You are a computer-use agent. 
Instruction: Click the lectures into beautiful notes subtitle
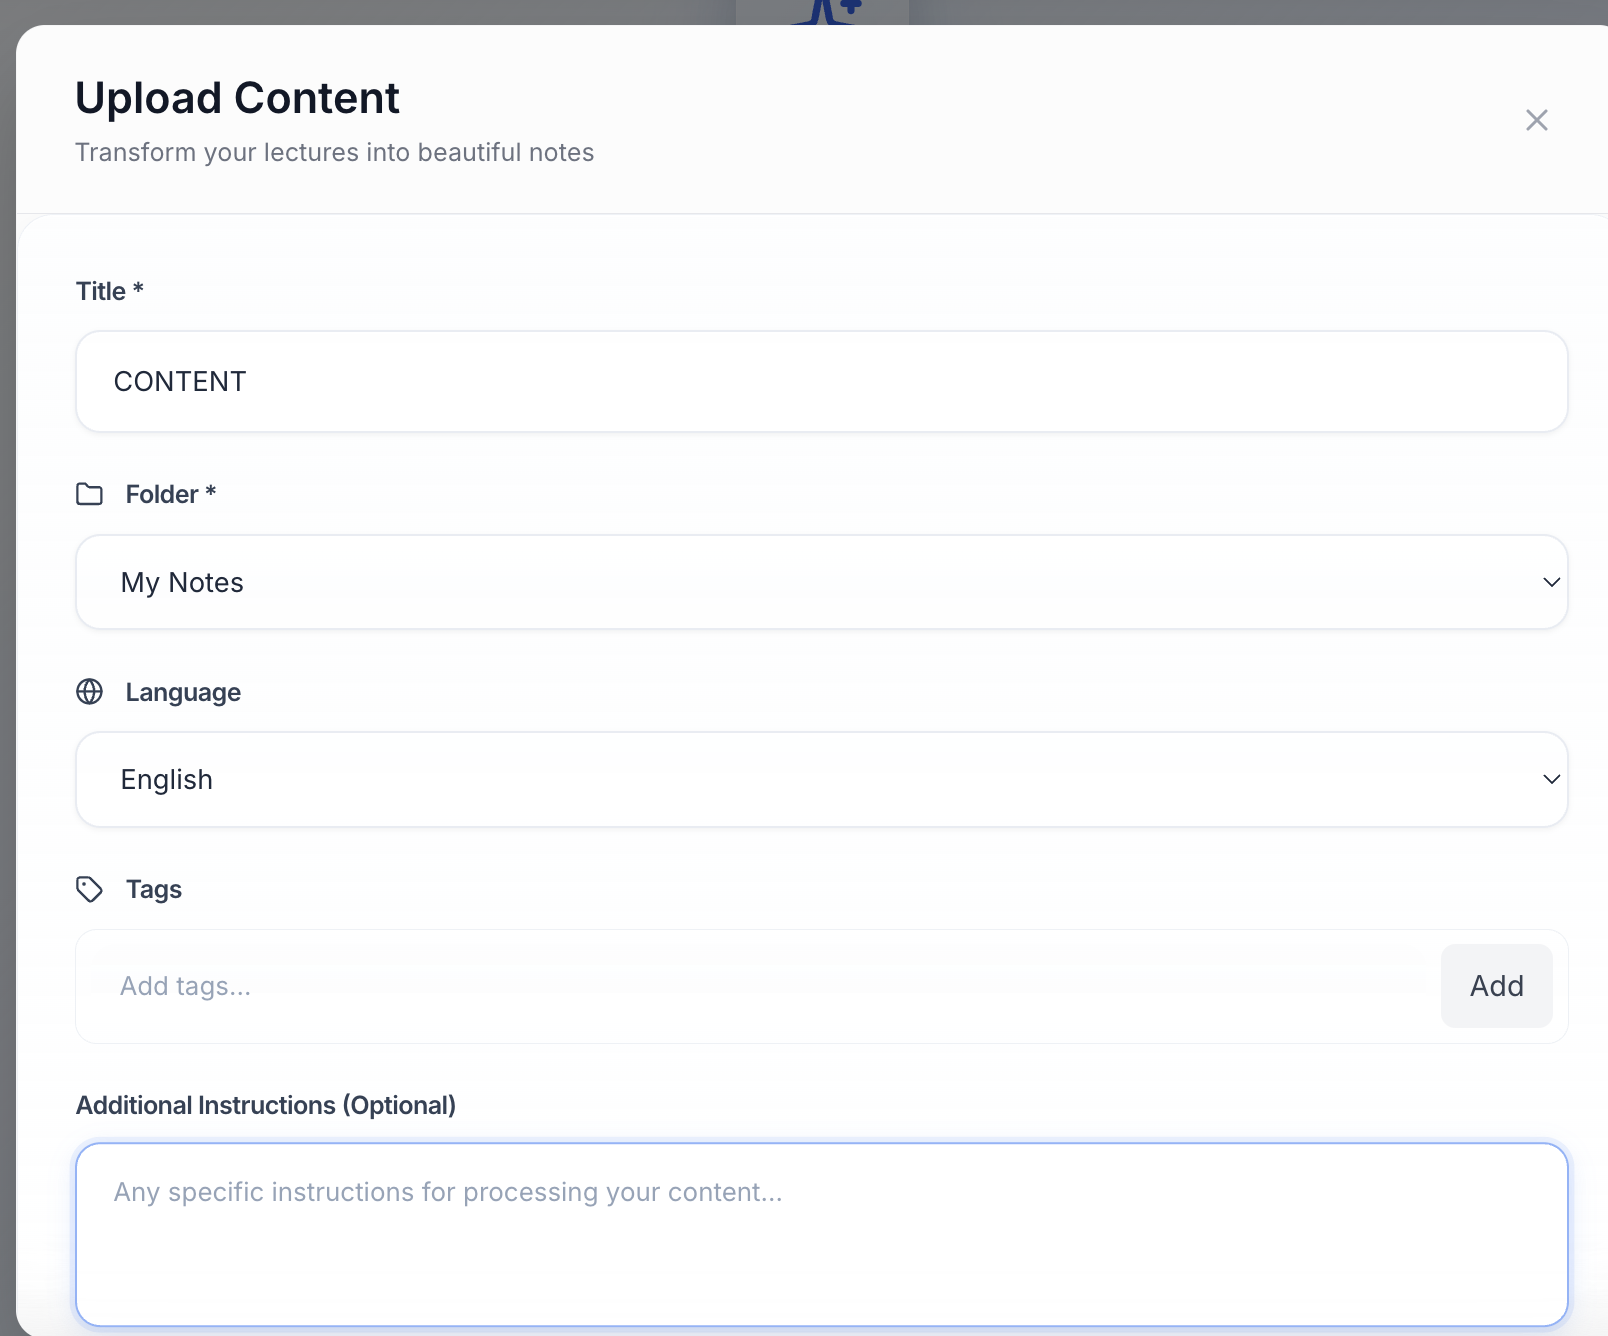(333, 152)
